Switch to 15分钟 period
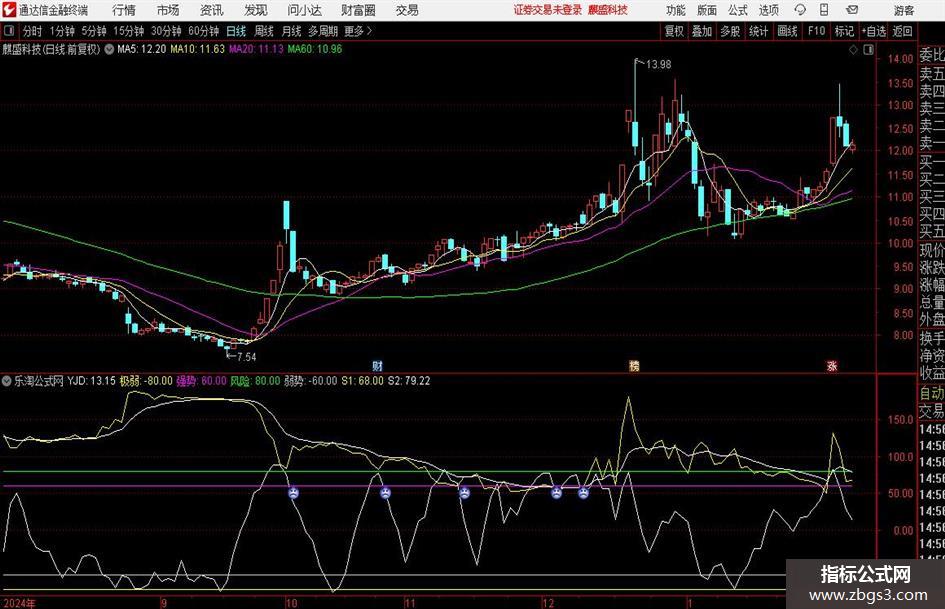Screen dimensions: 945x609 tap(128, 31)
